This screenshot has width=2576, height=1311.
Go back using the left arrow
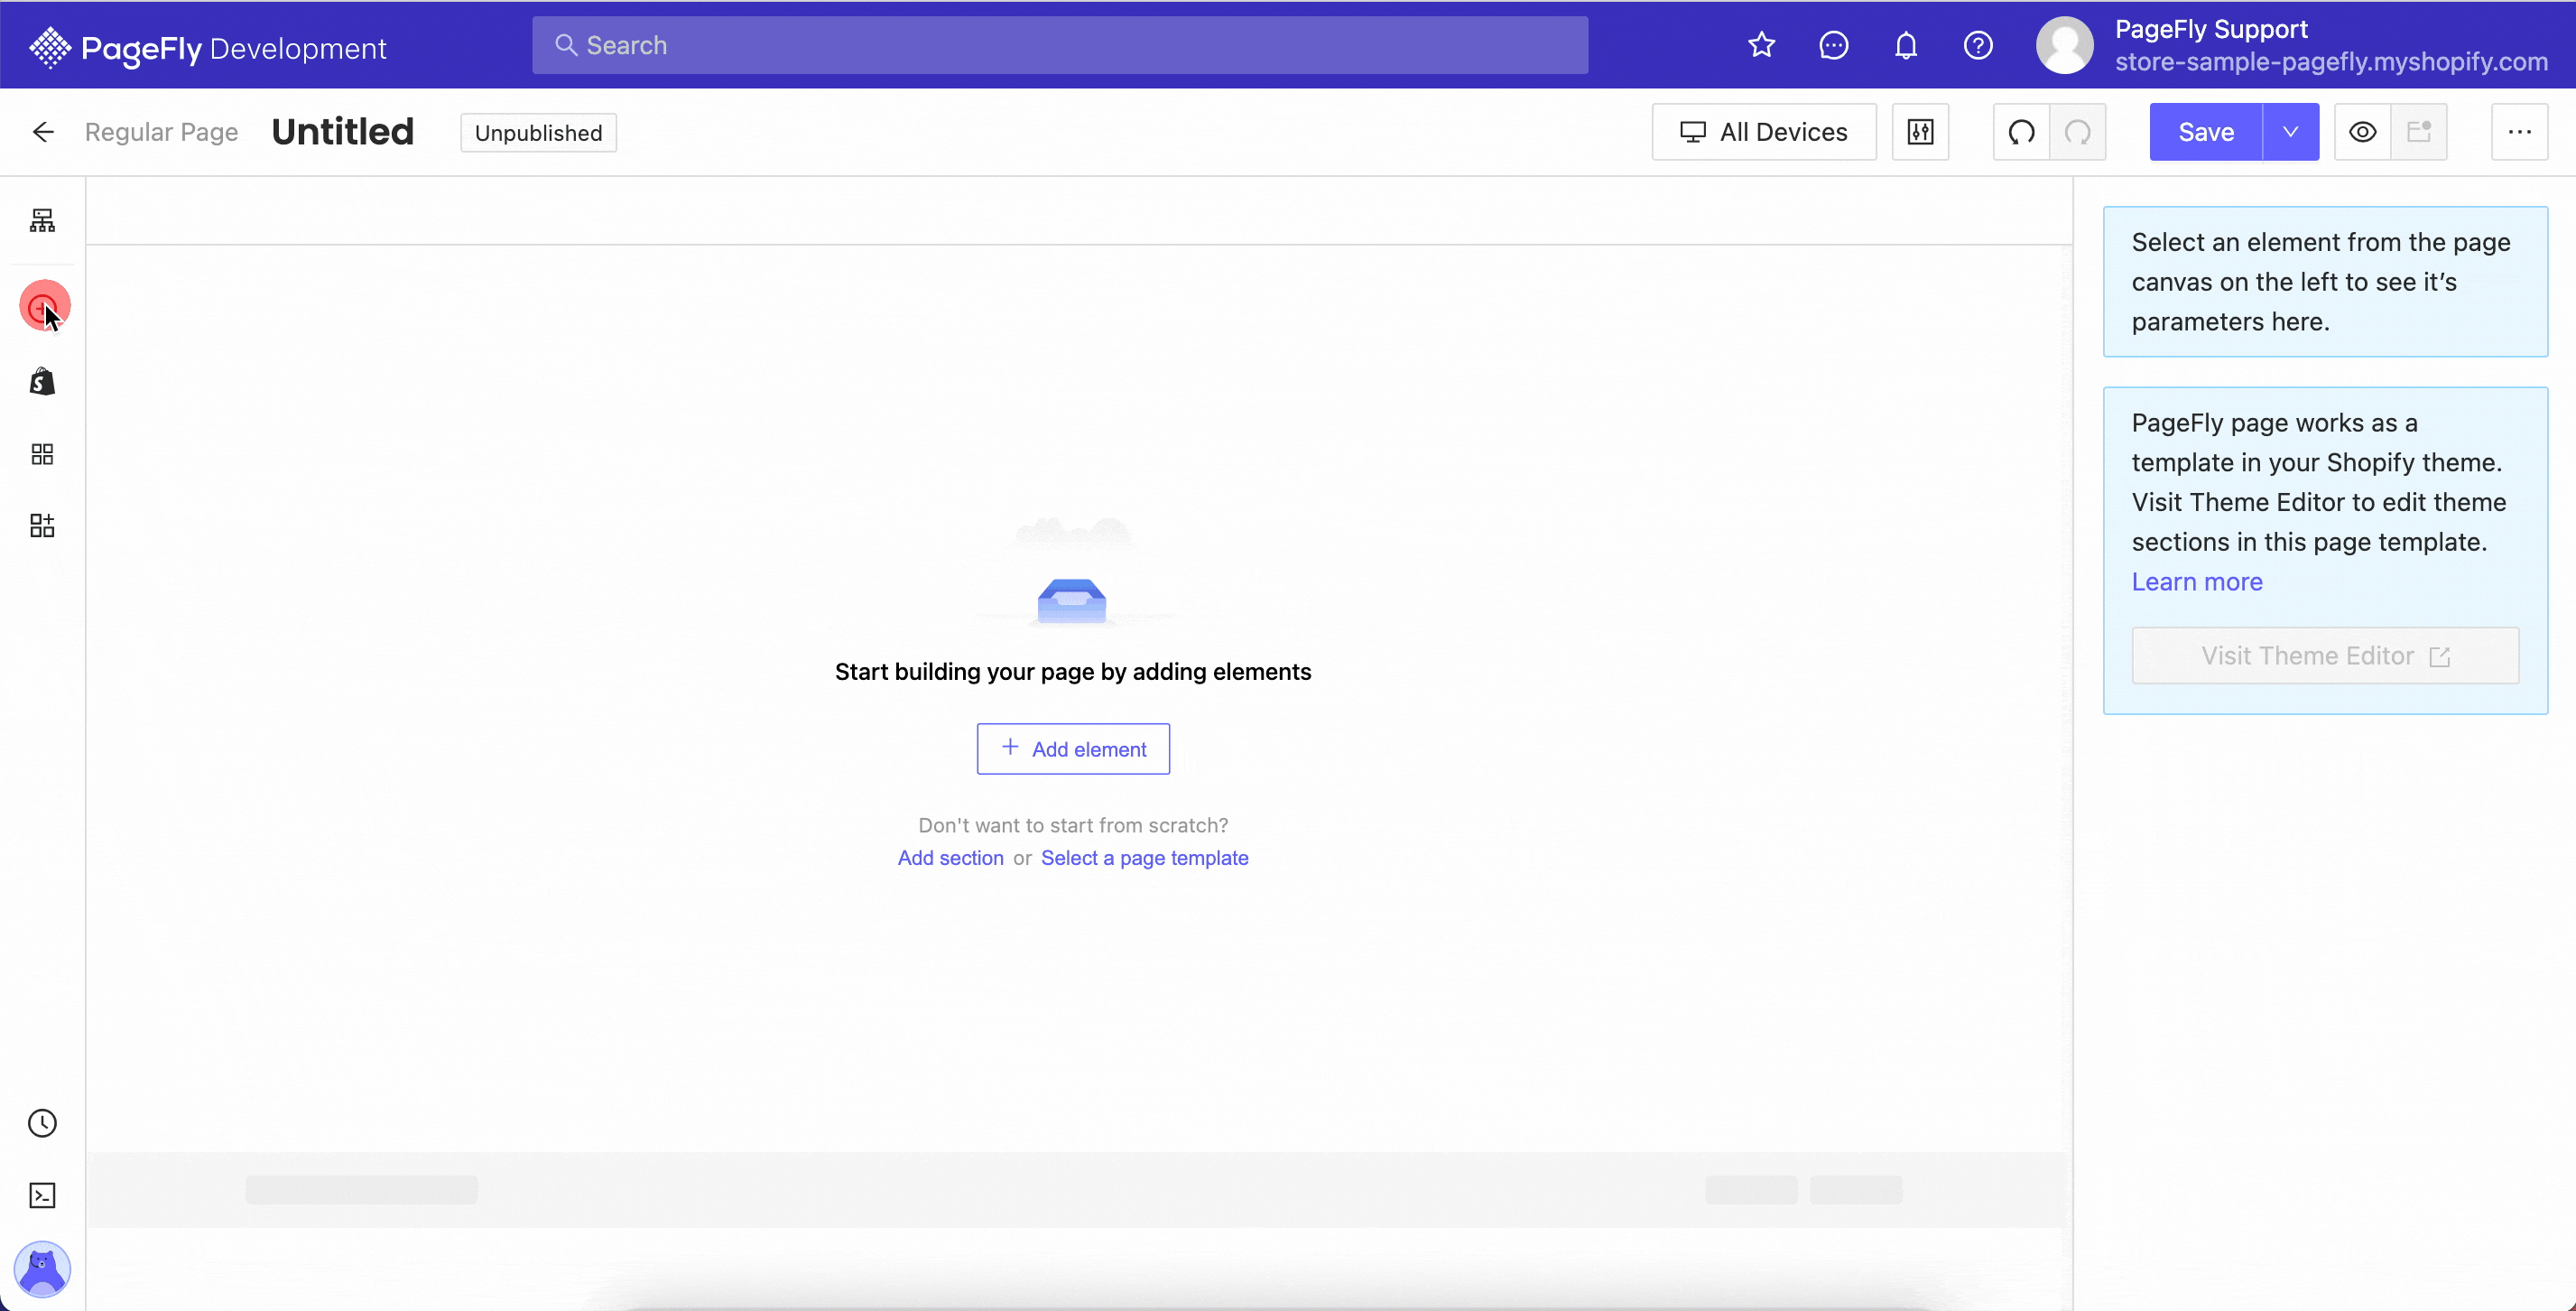click(x=43, y=132)
